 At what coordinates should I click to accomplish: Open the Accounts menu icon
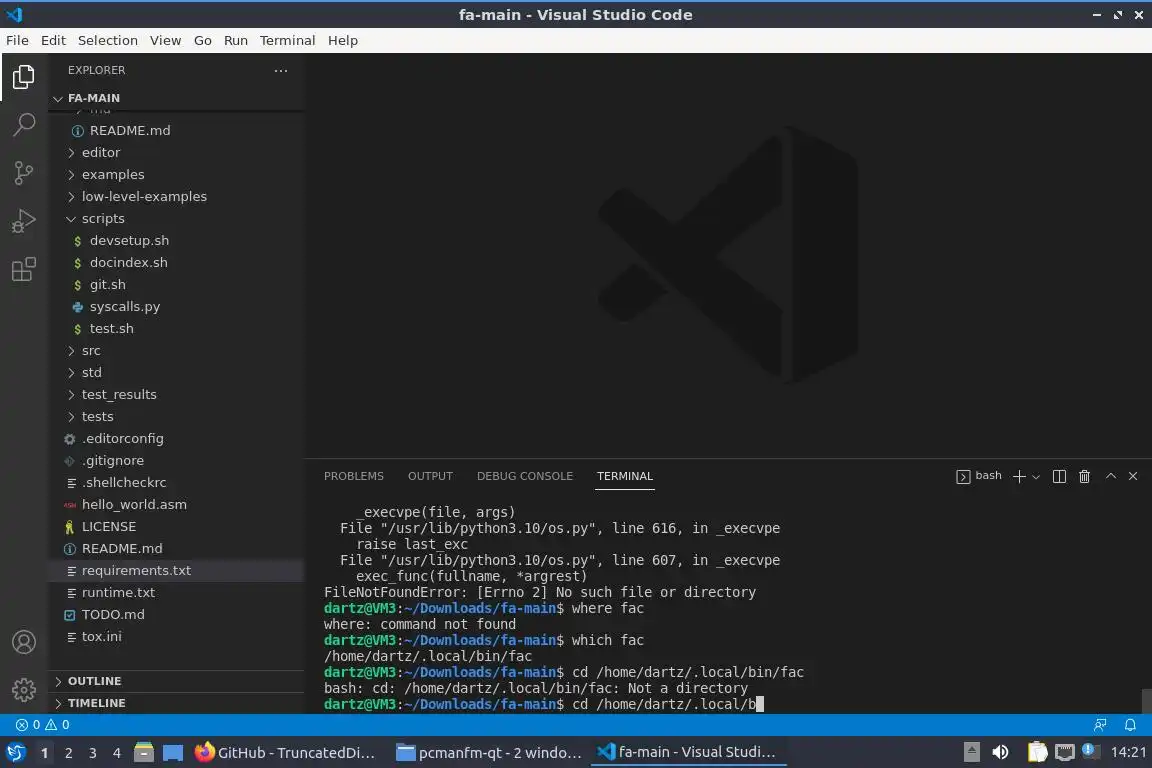pos(24,642)
